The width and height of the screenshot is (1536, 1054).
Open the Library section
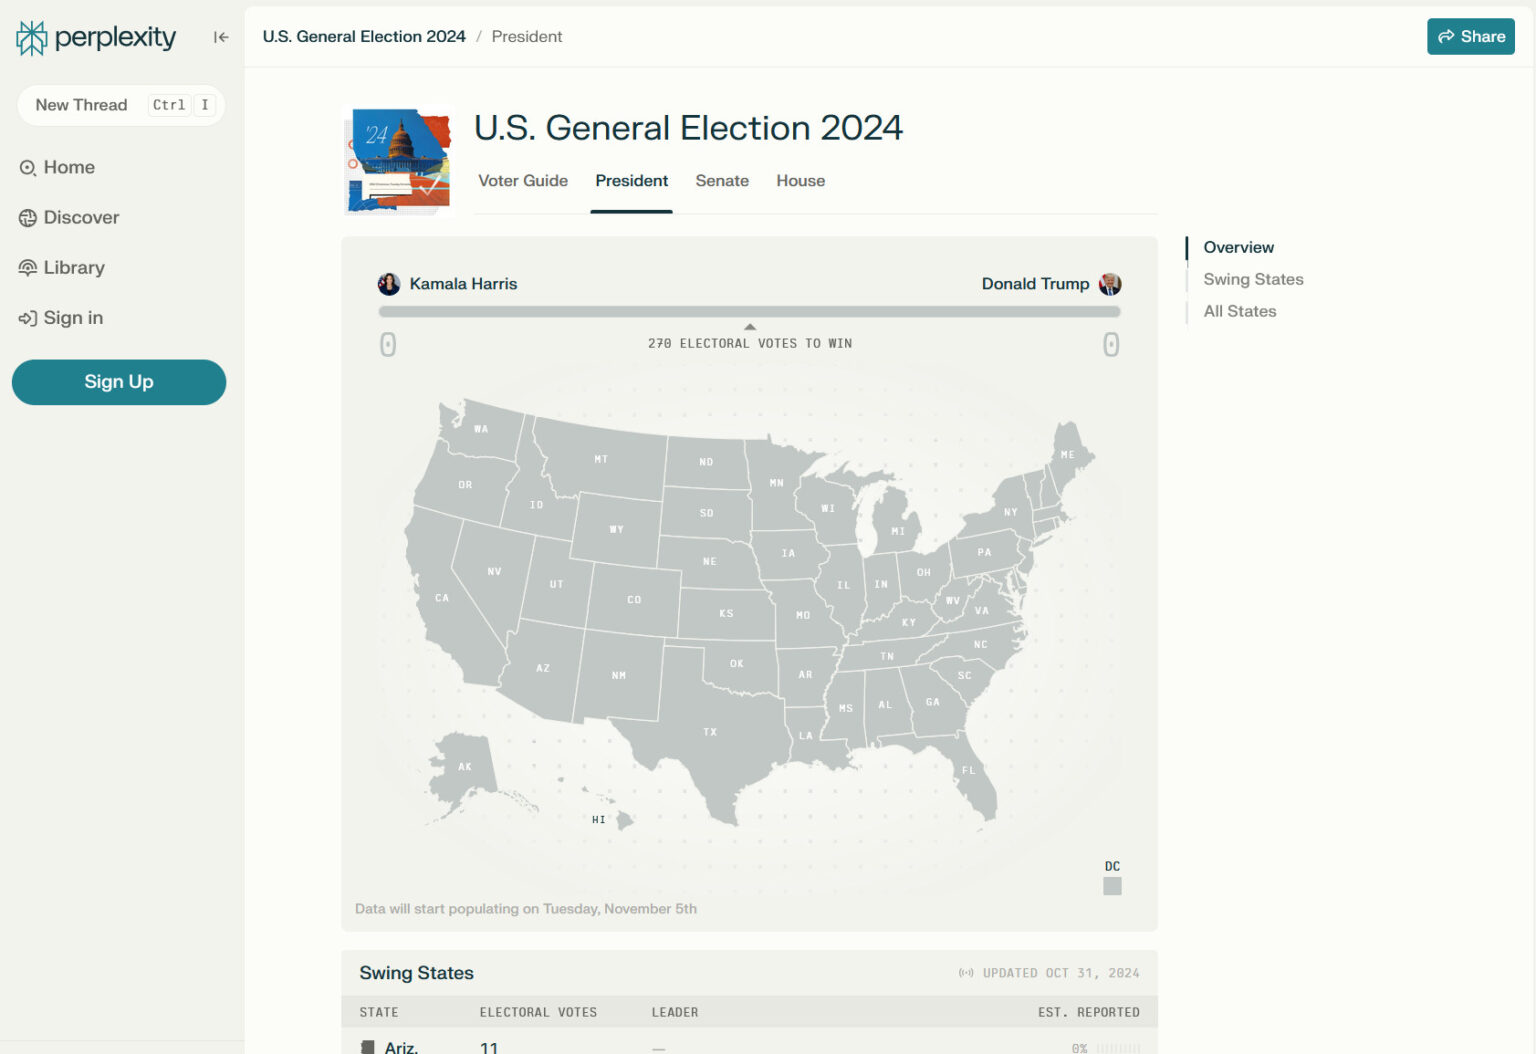(x=74, y=267)
